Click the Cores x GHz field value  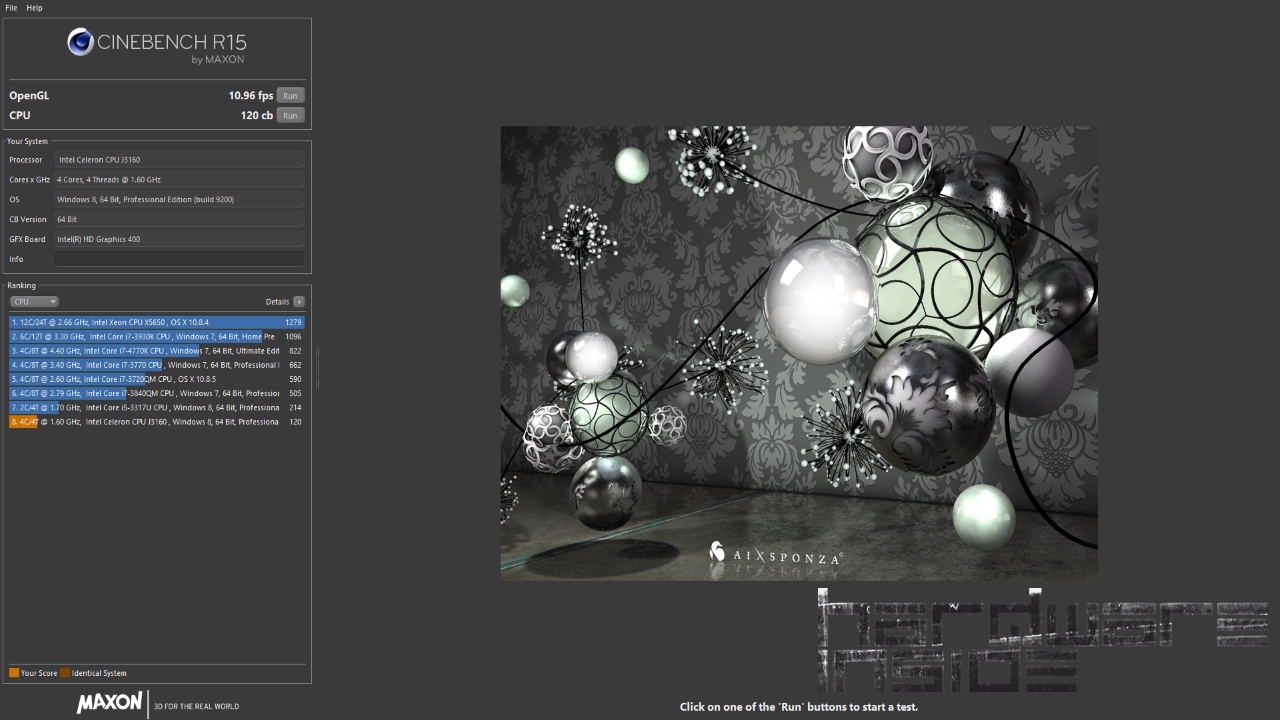pyautogui.click(x=179, y=180)
